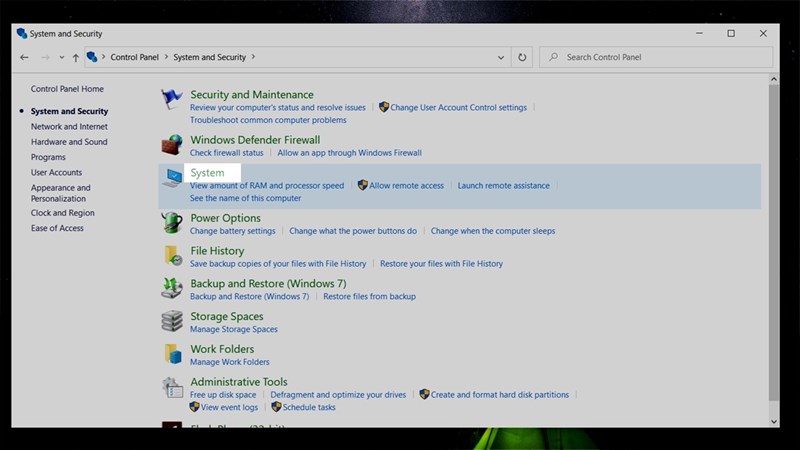Image resolution: width=800 pixels, height=450 pixels.
Task: Open User Accounts category
Action: point(56,172)
